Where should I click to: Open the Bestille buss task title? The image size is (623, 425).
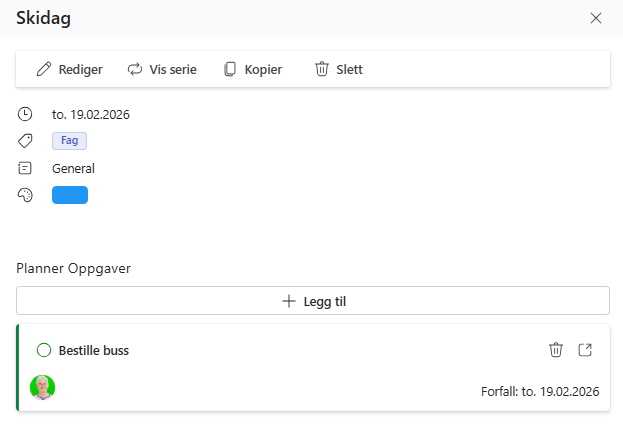(x=94, y=350)
